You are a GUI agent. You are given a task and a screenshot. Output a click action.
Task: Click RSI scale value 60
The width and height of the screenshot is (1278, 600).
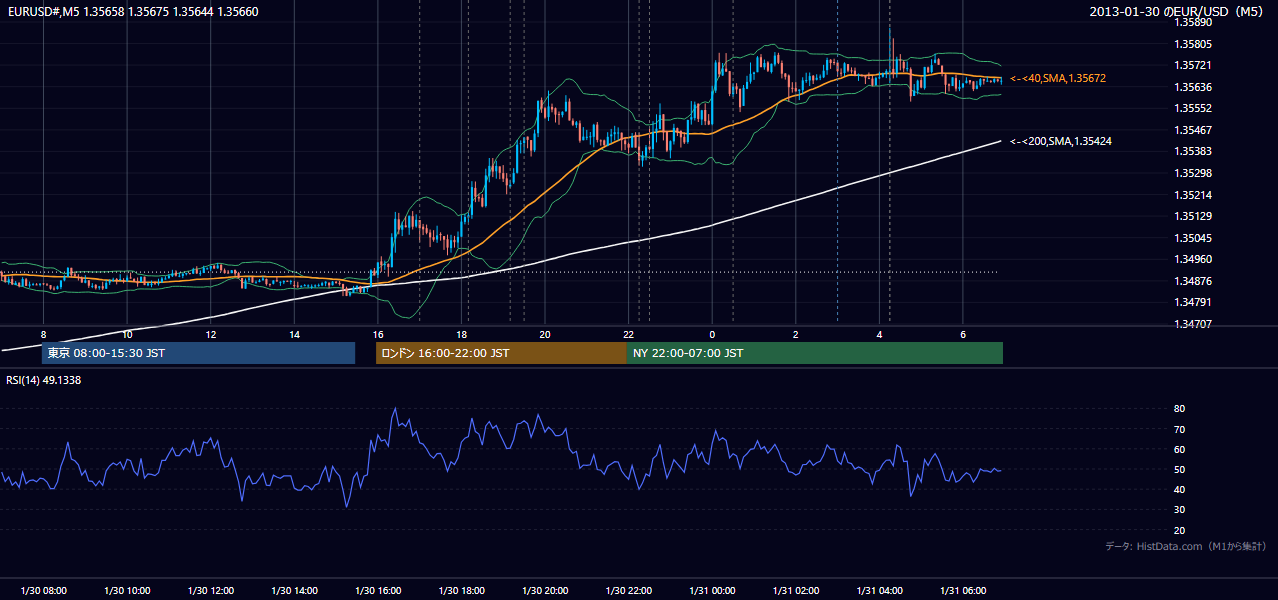(x=1180, y=449)
